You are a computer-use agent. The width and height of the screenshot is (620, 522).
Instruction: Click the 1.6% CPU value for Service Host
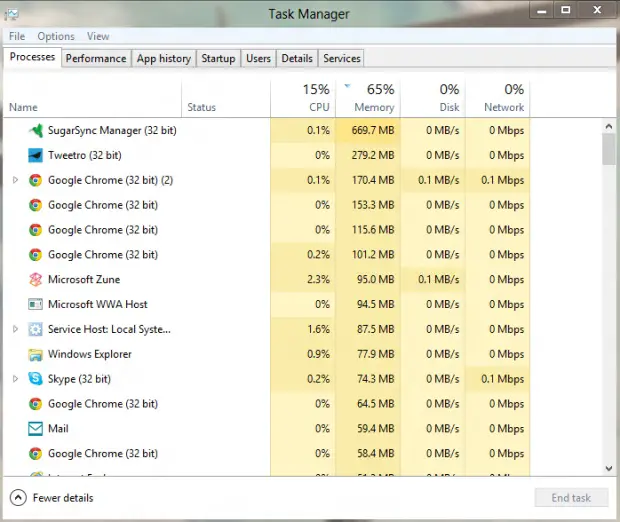pos(318,329)
